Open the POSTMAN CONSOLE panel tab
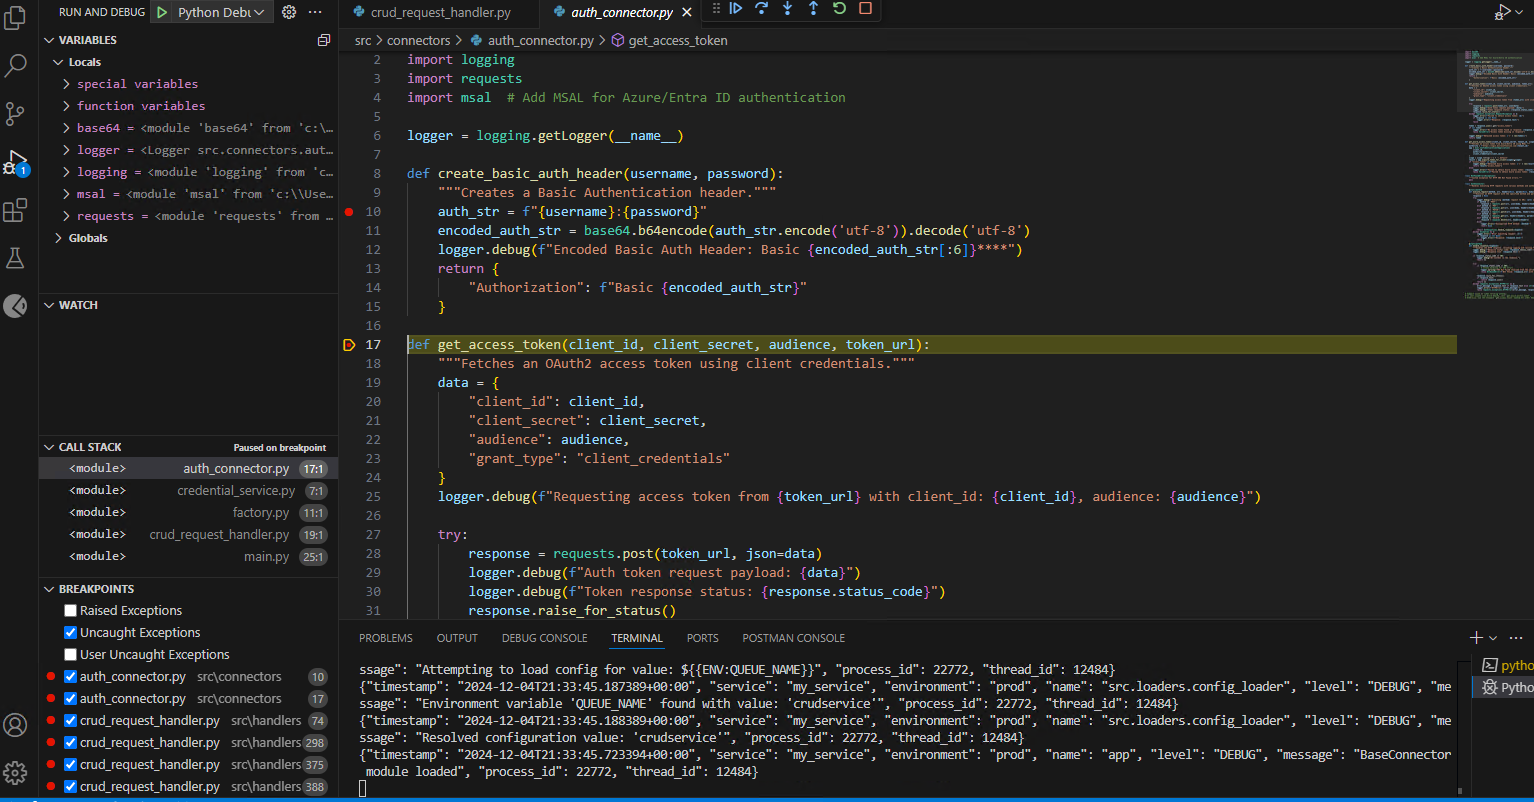The height and width of the screenshot is (802, 1534). (x=794, y=638)
